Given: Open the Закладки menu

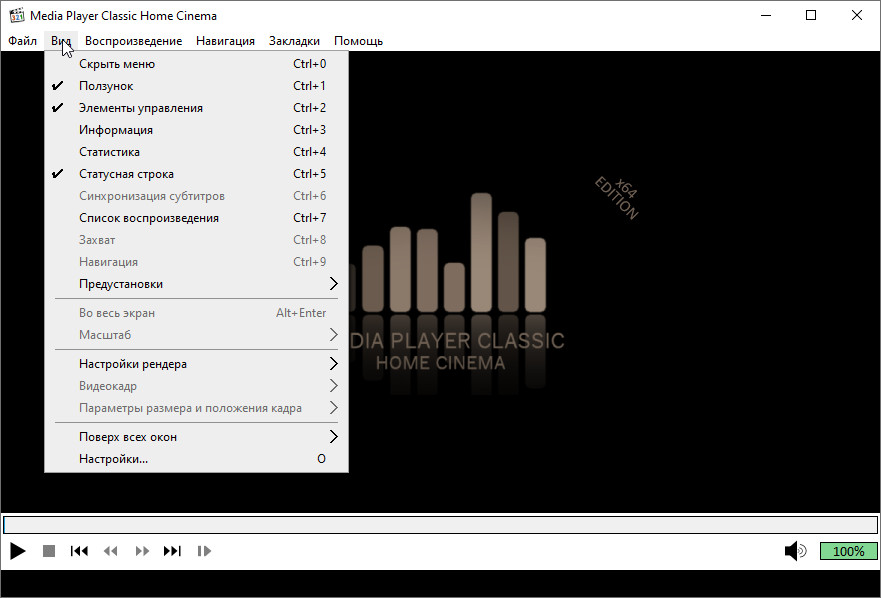Looking at the screenshot, I should tap(294, 41).
